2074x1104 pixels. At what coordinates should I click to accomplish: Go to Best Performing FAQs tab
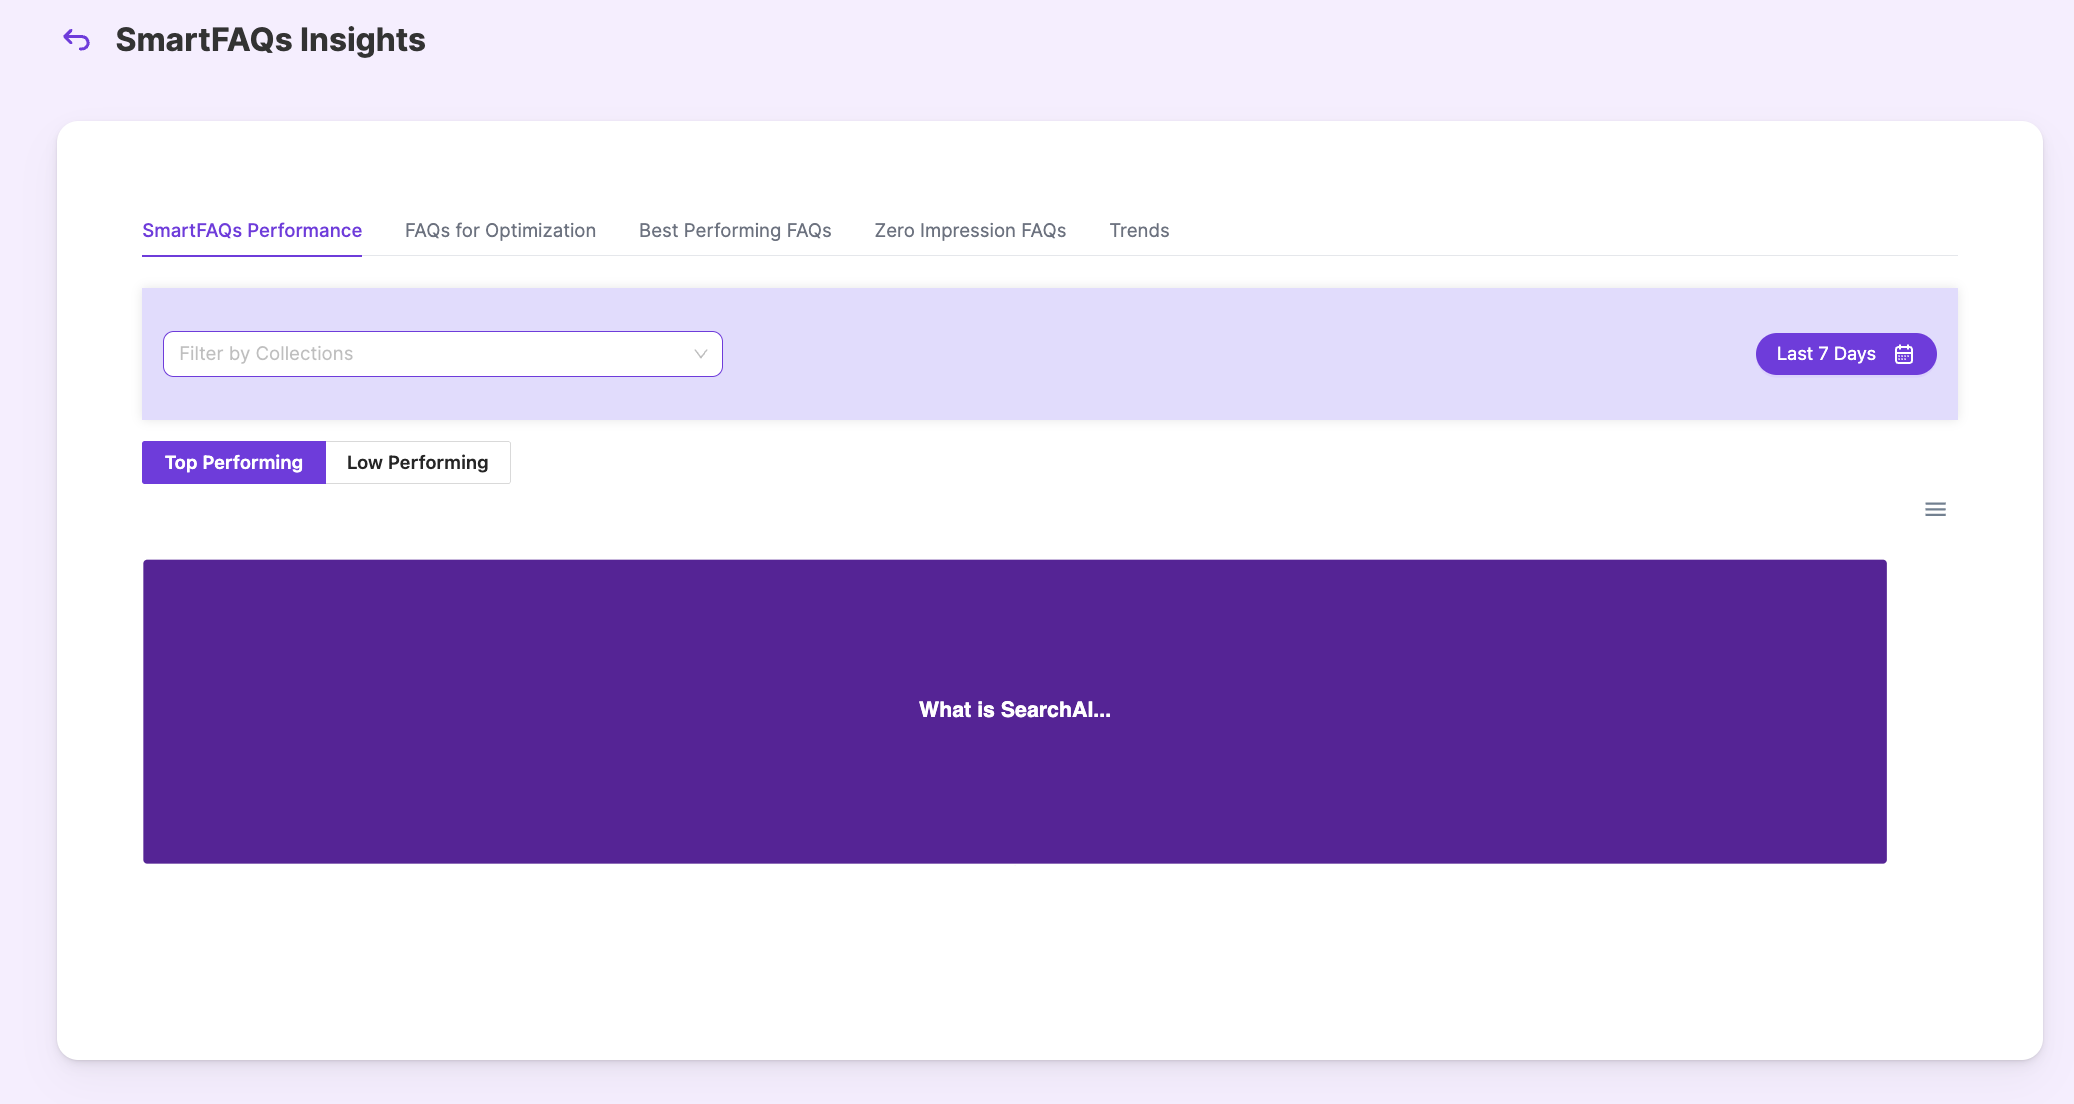[735, 230]
